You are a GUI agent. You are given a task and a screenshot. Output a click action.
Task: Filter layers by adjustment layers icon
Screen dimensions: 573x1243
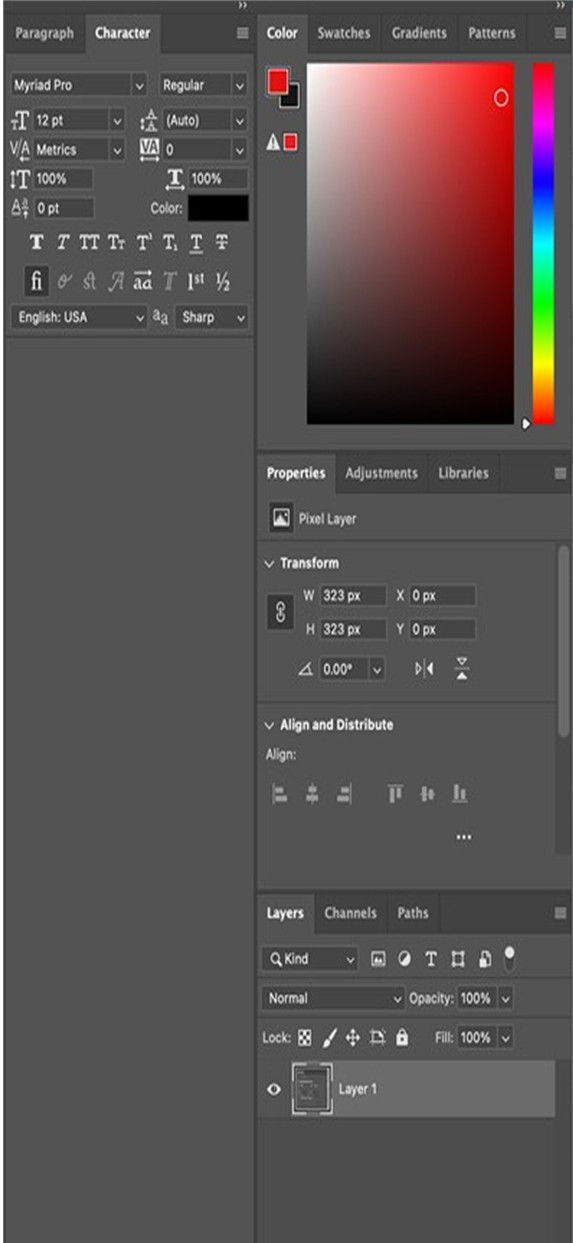[405, 959]
